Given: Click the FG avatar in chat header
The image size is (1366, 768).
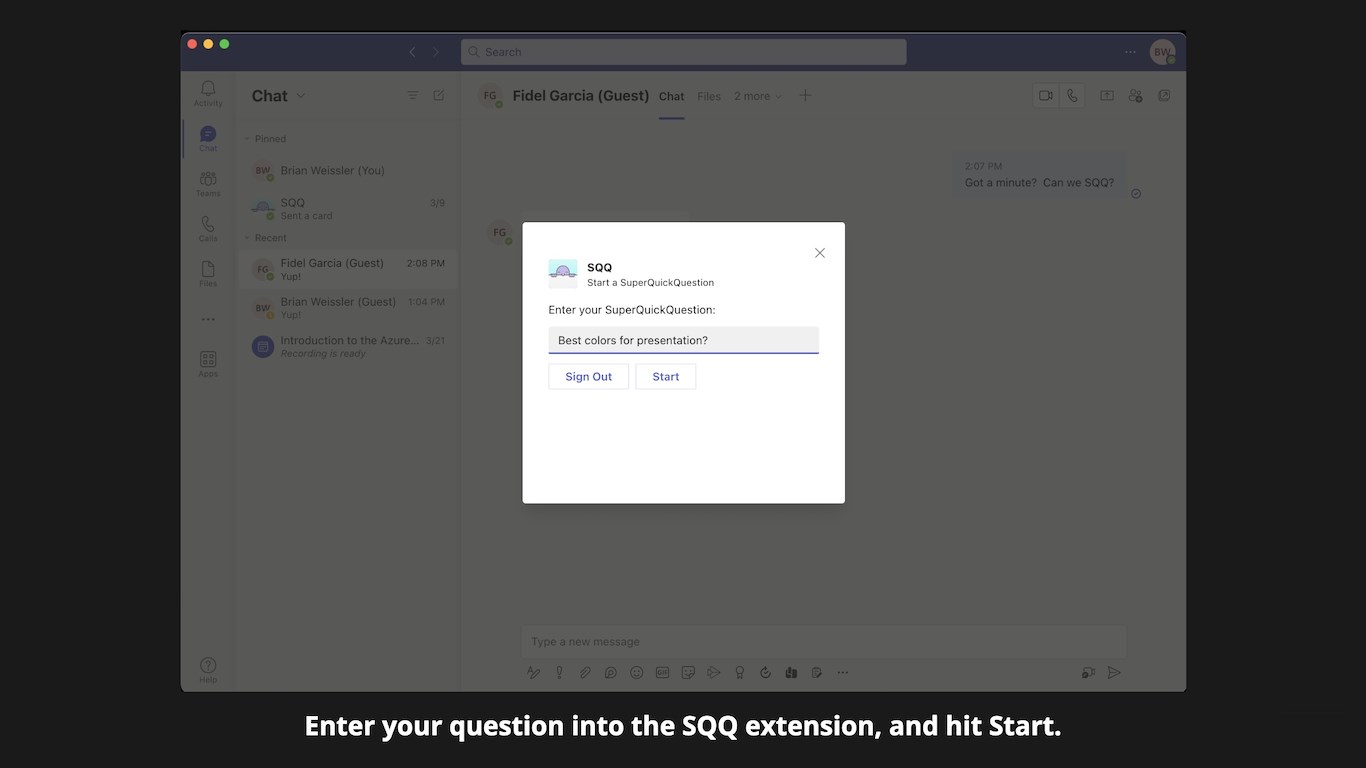Looking at the screenshot, I should [x=490, y=96].
